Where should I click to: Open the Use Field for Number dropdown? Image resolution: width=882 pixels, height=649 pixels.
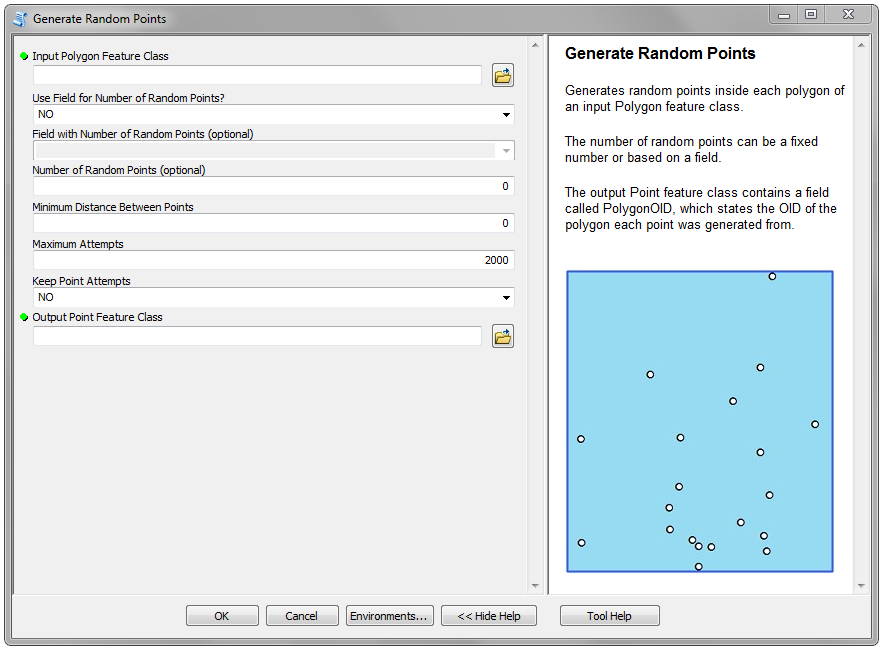click(506, 114)
